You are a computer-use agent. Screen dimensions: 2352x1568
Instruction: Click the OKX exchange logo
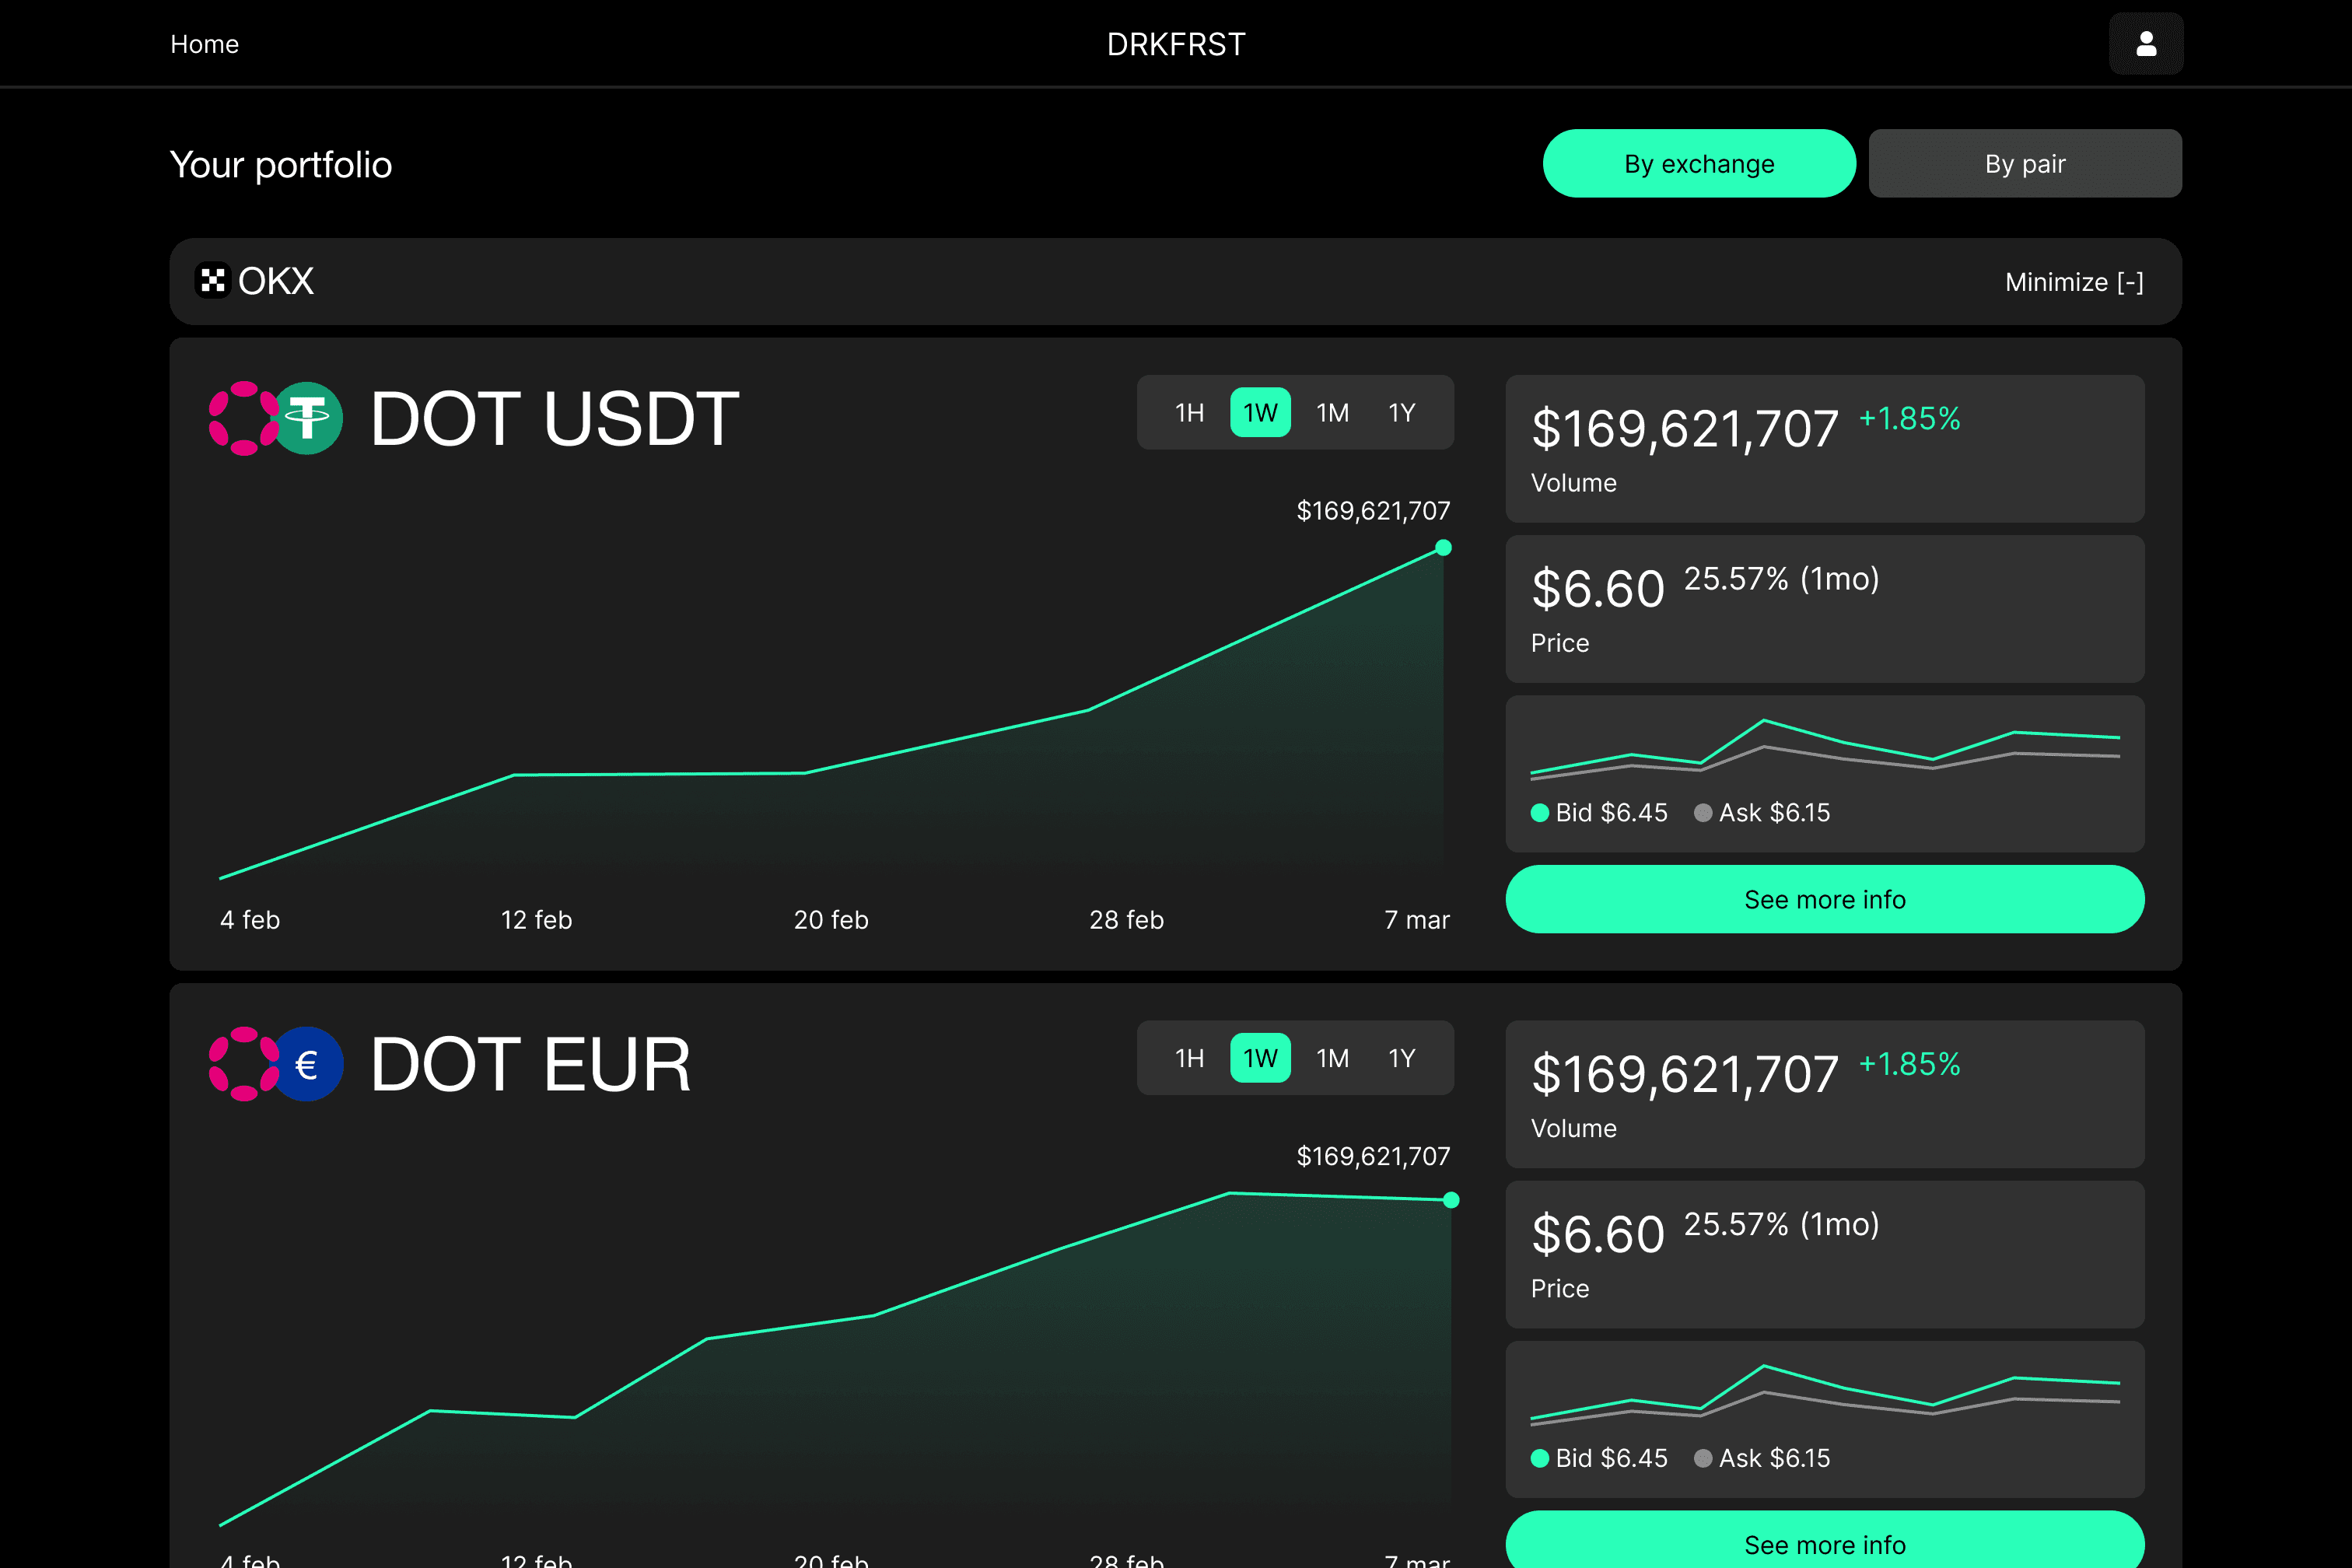coord(212,281)
